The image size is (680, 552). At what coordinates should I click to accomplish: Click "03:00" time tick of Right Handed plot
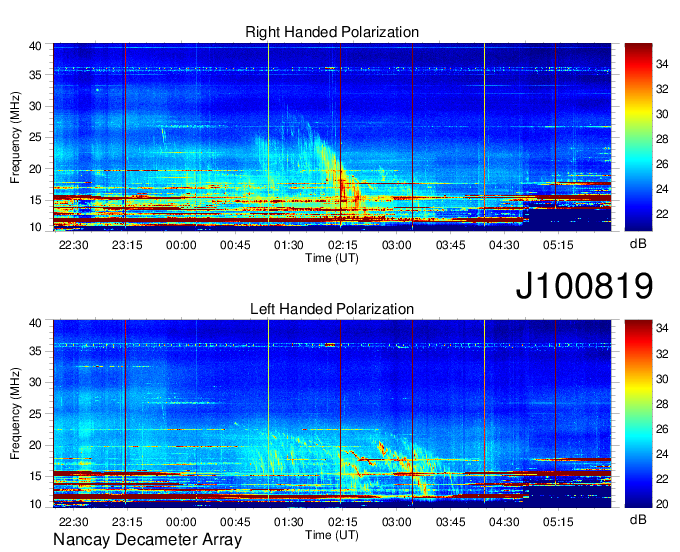[x=396, y=245]
